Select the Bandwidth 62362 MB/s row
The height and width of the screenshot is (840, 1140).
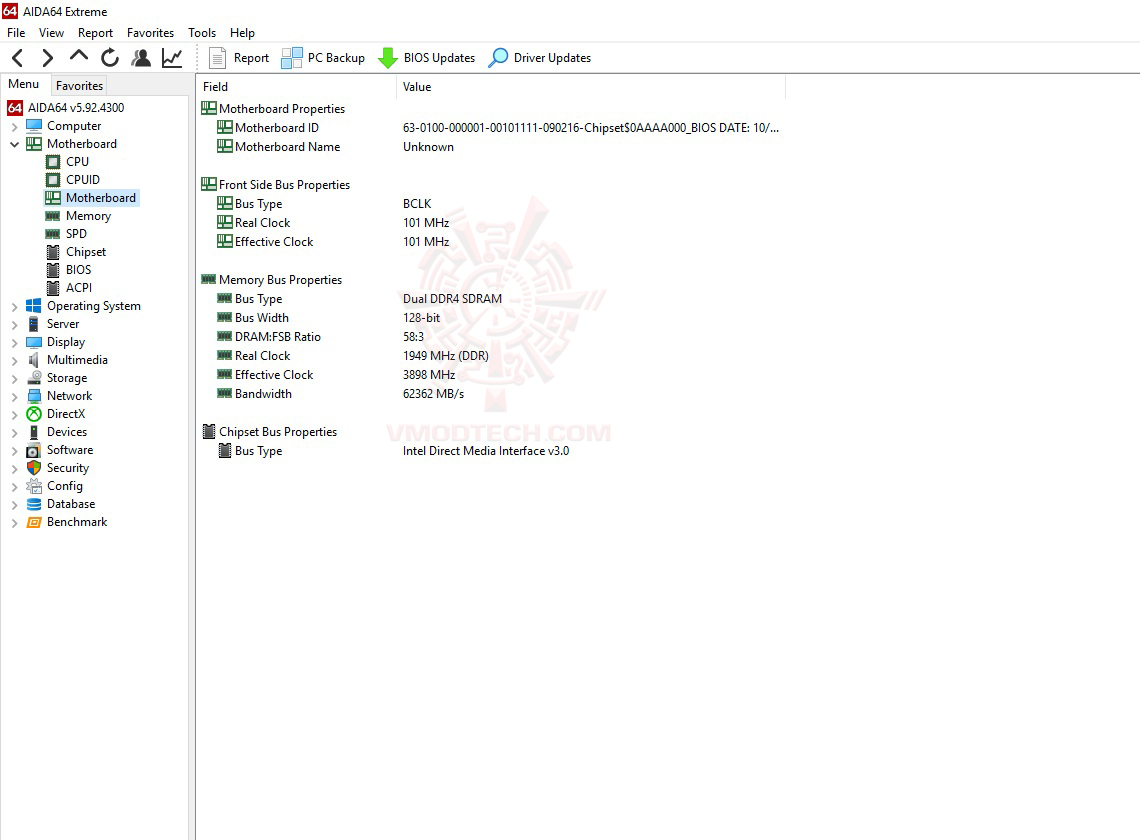point(491,393)
